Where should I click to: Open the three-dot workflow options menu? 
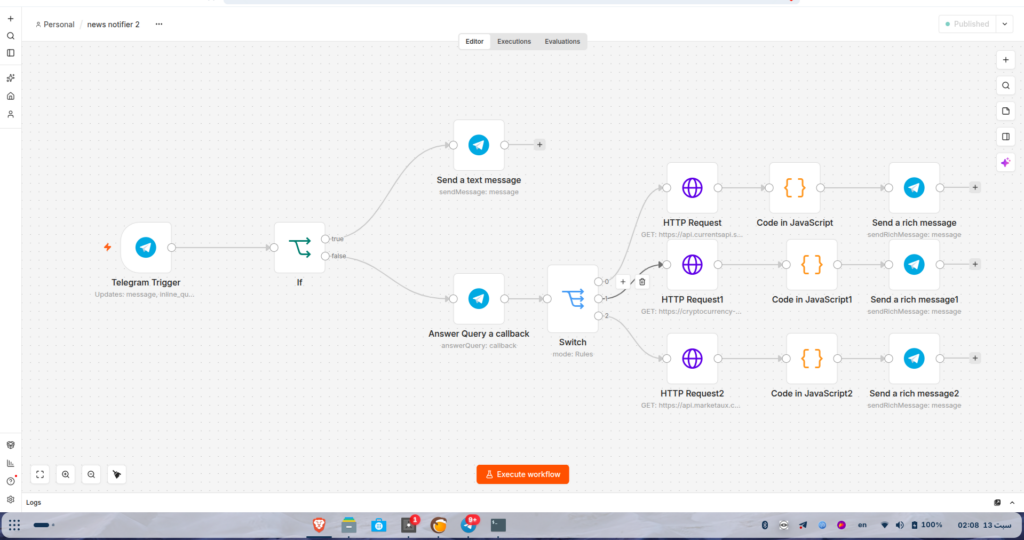click(x=159, y=24)
